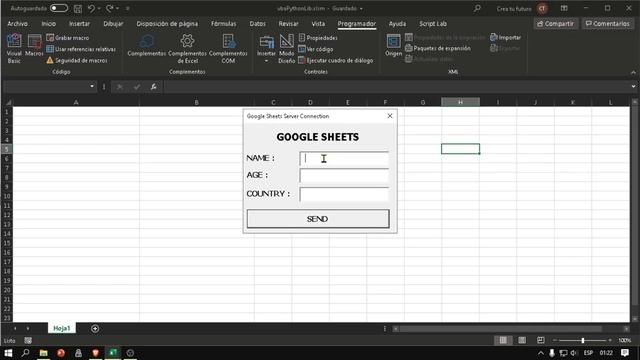Click the macro recording status bar icon
This screenshot has width=640, height=360.
(x=28, y=340)
